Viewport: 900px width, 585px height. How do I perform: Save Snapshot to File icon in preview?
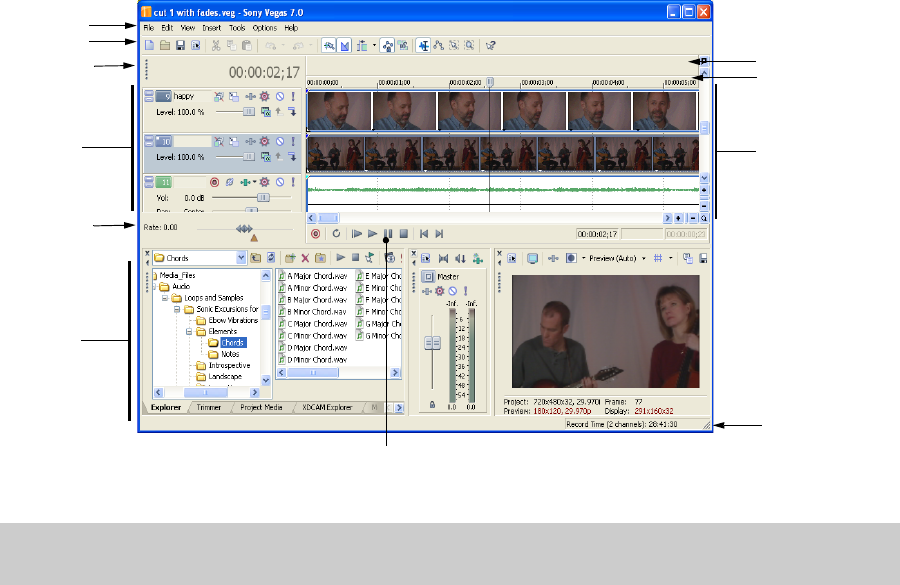click(x=703, y=258)
